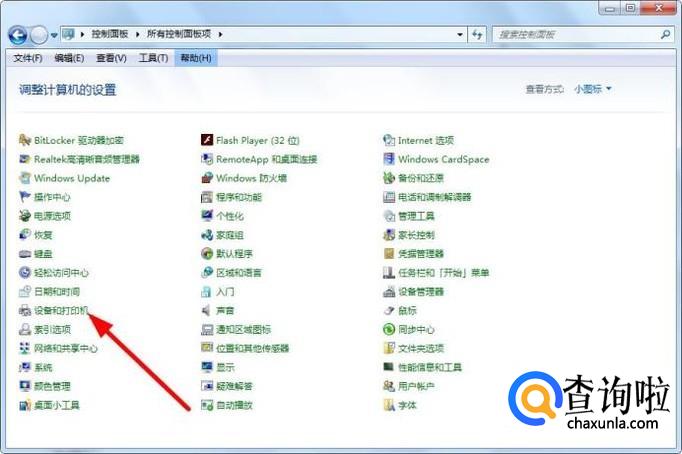Open the Windows CardSpace link

[x=444, y=159]
